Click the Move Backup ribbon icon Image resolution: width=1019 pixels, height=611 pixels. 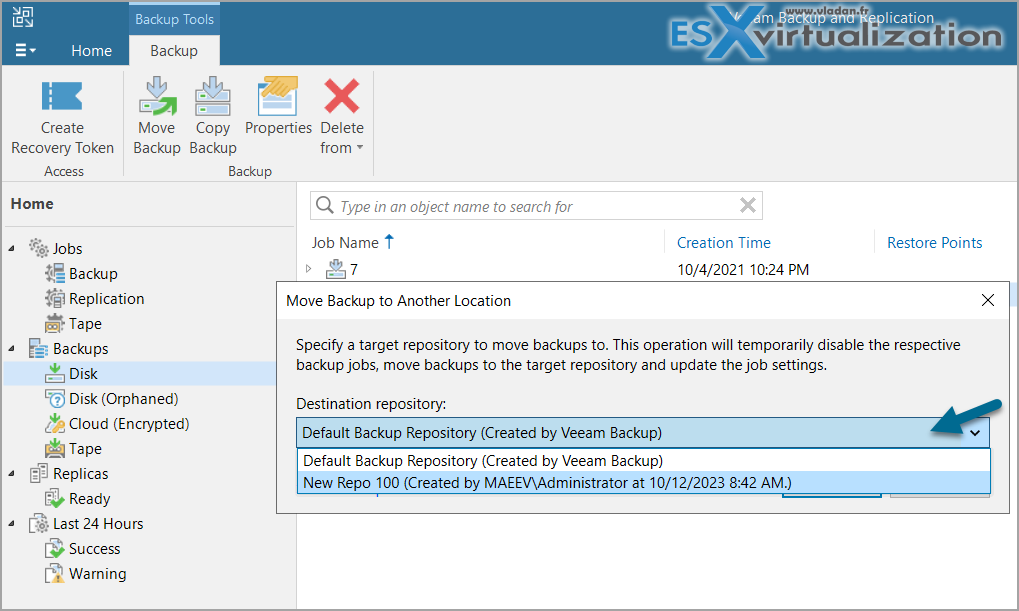(x=157, y=96)
